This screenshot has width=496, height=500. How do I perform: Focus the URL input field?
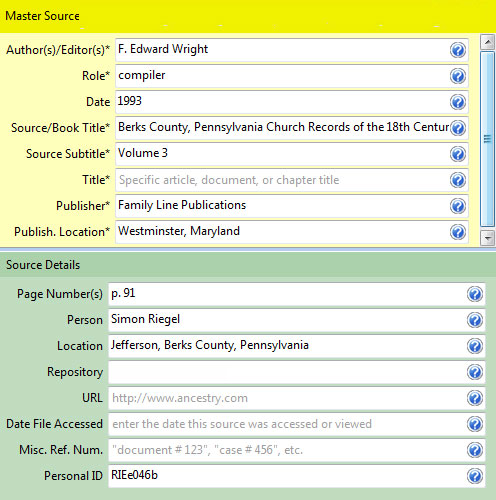297,398
